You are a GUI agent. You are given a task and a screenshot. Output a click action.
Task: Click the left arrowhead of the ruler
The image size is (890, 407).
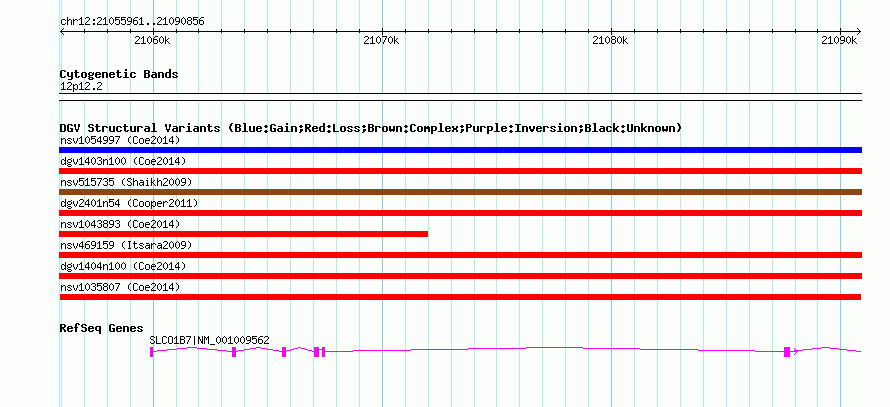(62, 31)
